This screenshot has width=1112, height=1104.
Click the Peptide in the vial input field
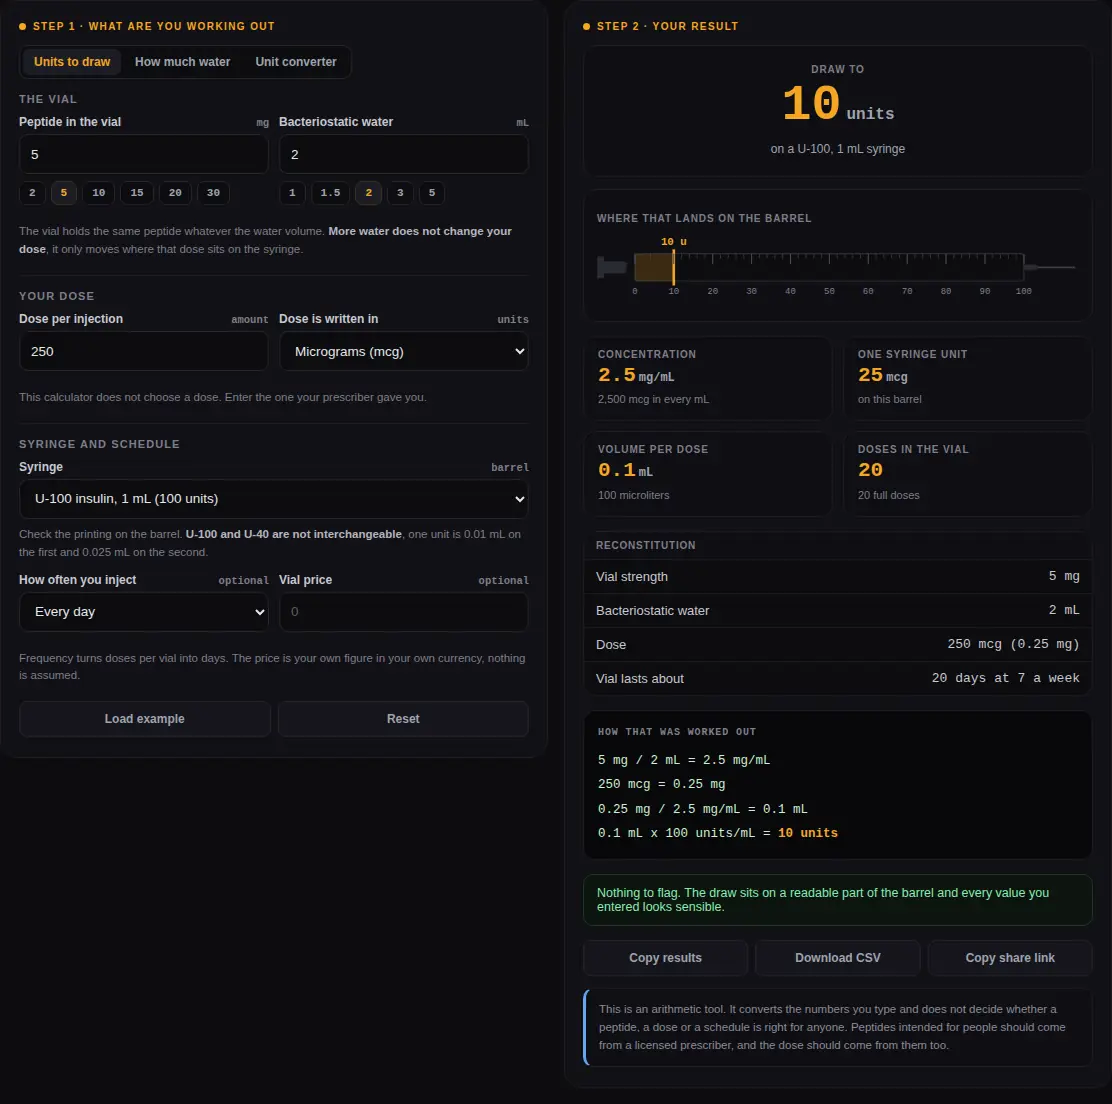tap(144, 155)
